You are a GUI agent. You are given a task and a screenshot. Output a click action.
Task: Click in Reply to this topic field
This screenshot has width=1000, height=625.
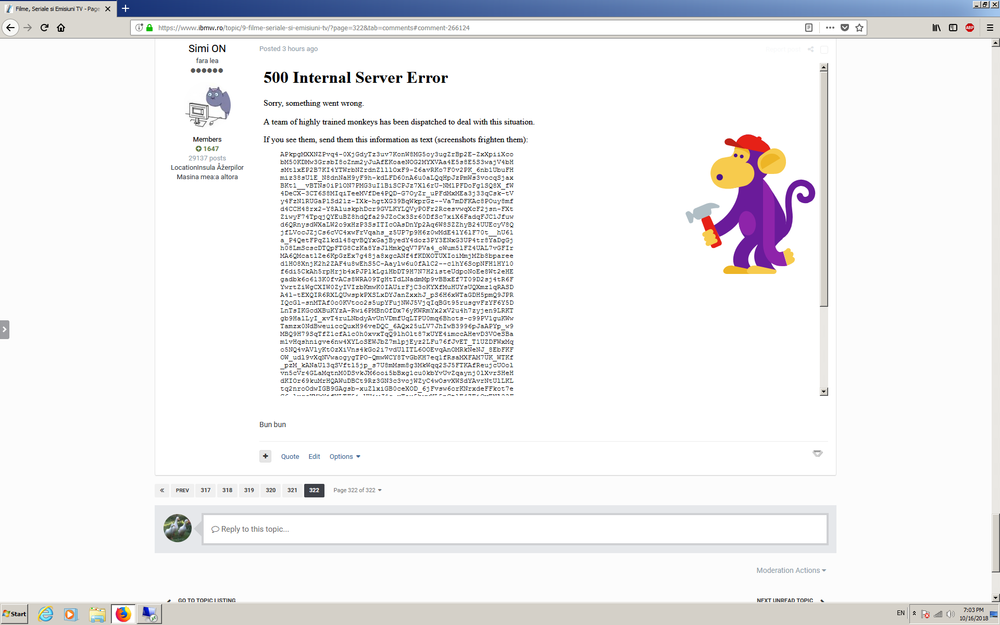point(515,529)
